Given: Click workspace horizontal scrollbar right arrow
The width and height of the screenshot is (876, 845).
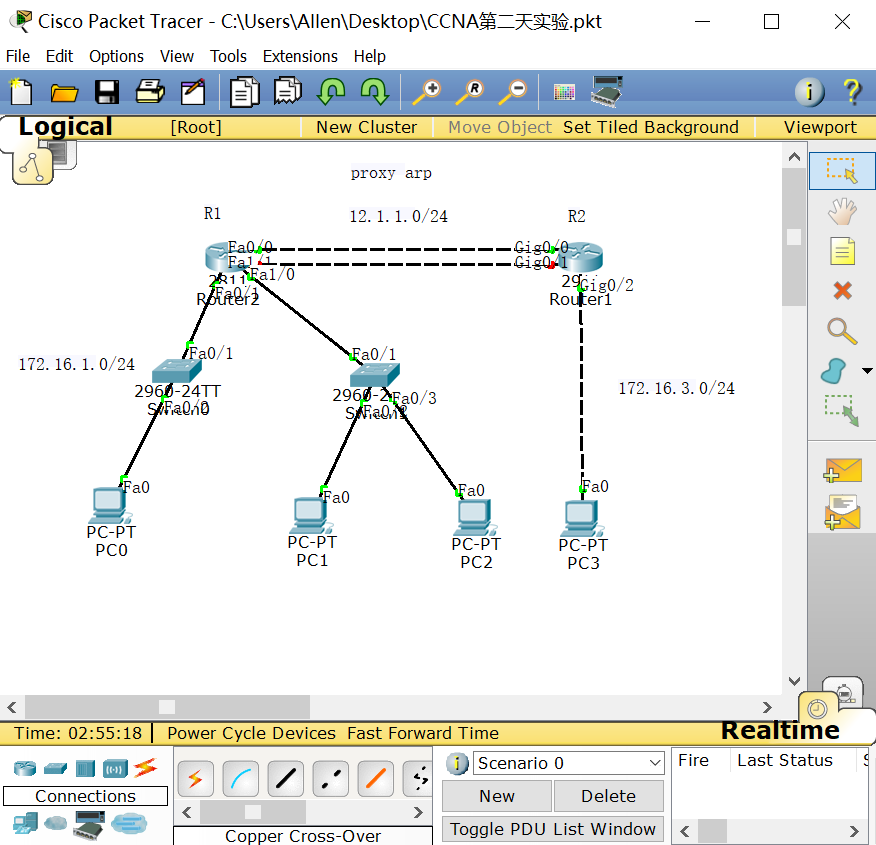Looking at the screenshot, I should 767,707.
